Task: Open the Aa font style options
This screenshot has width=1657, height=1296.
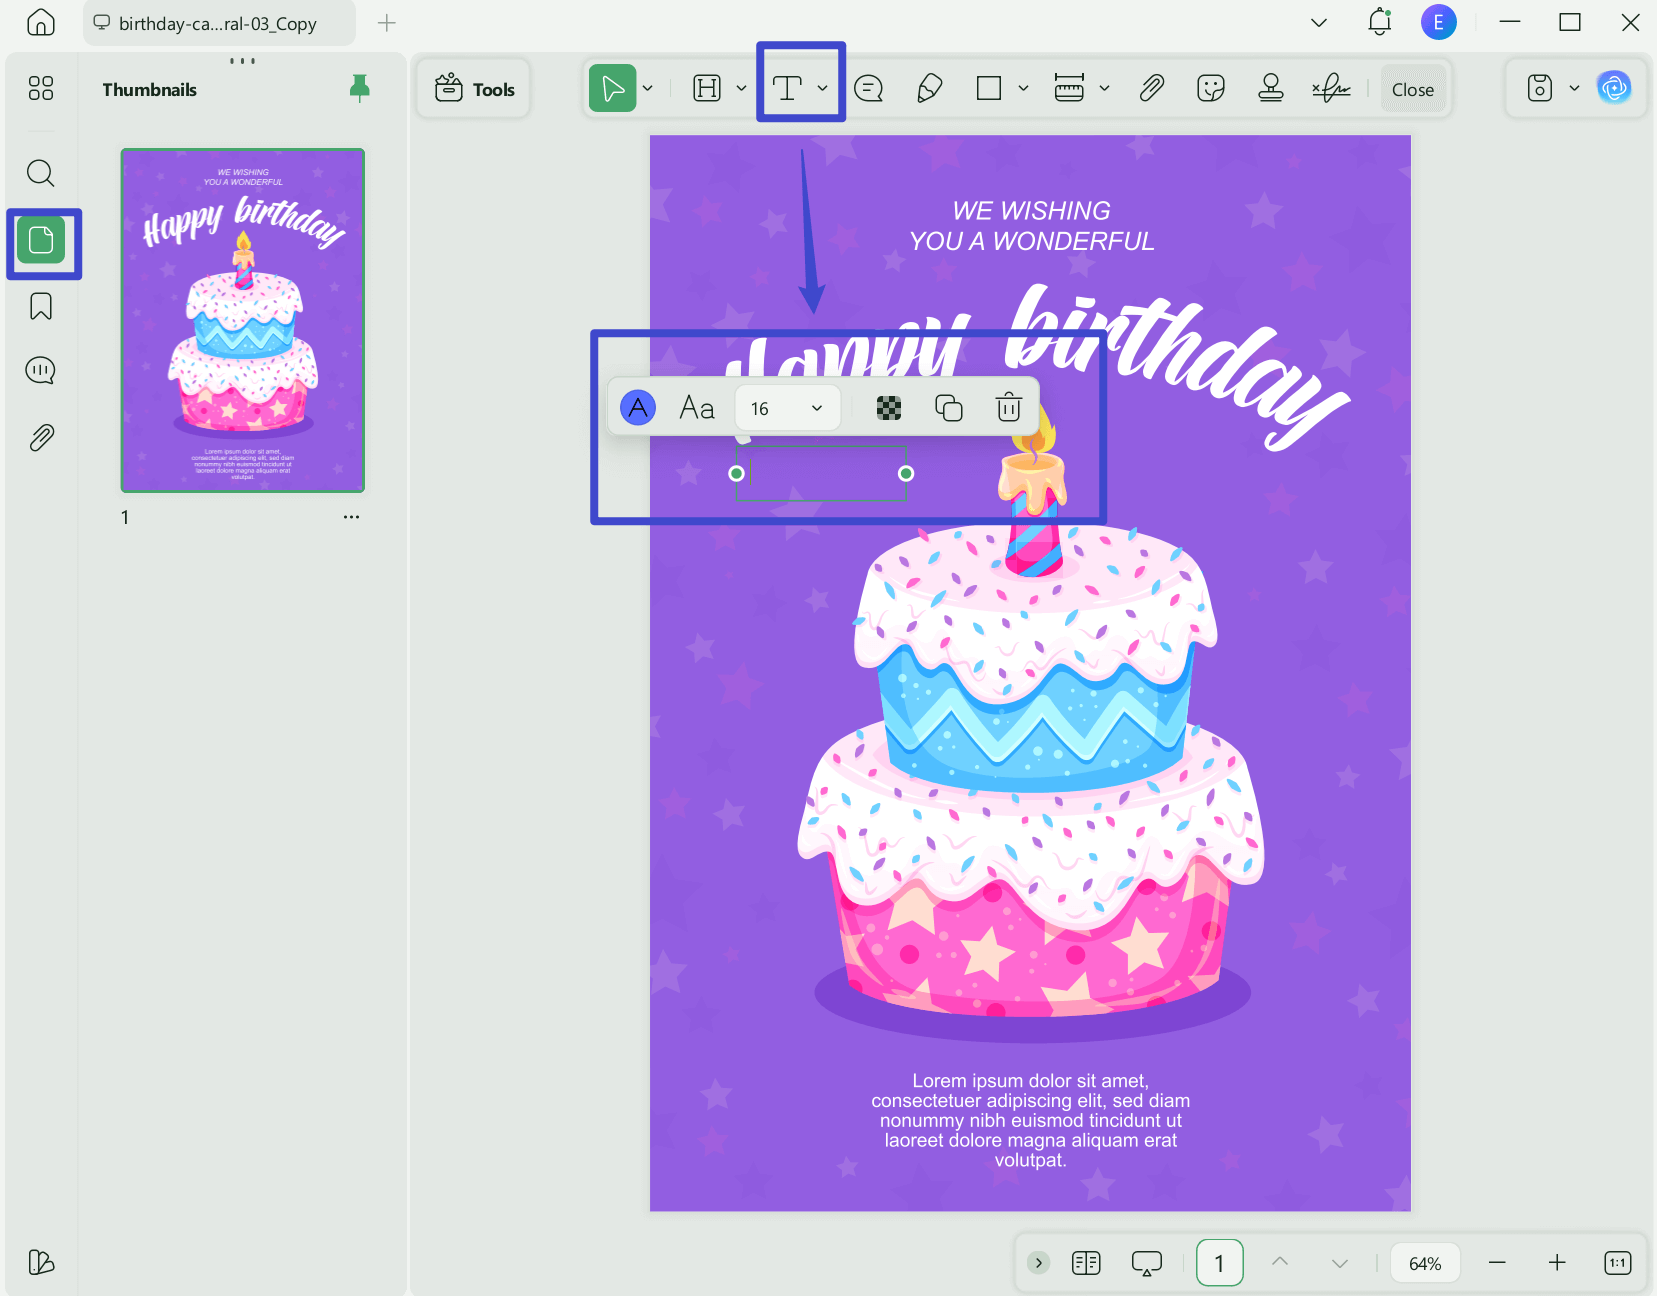Action: pyautogui.click(x=697, y=408)
